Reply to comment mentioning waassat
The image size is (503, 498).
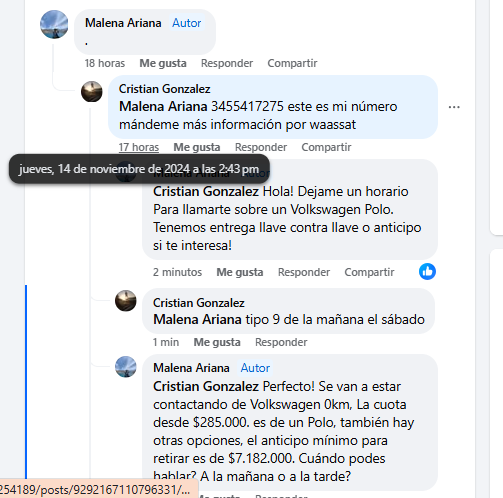click(261, 147)
